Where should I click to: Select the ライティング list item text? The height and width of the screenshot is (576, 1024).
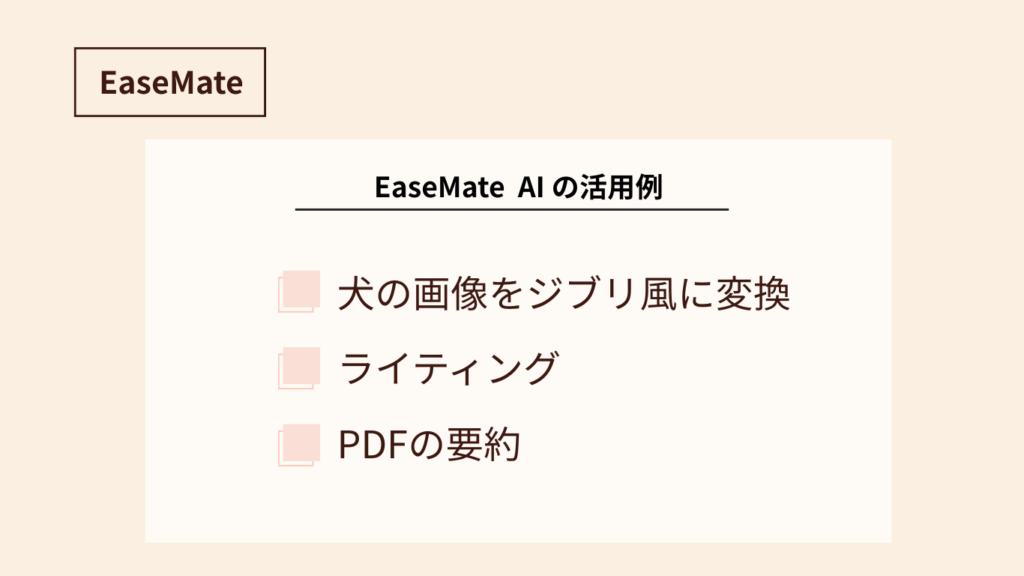[x=449, y=368]
